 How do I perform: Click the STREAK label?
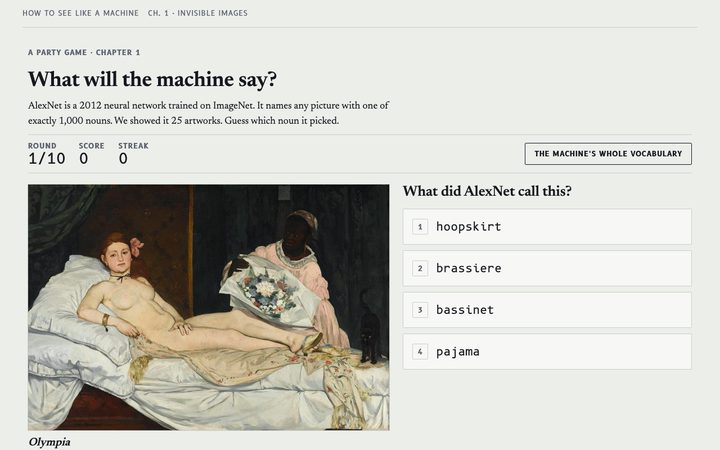pos(133,146)
